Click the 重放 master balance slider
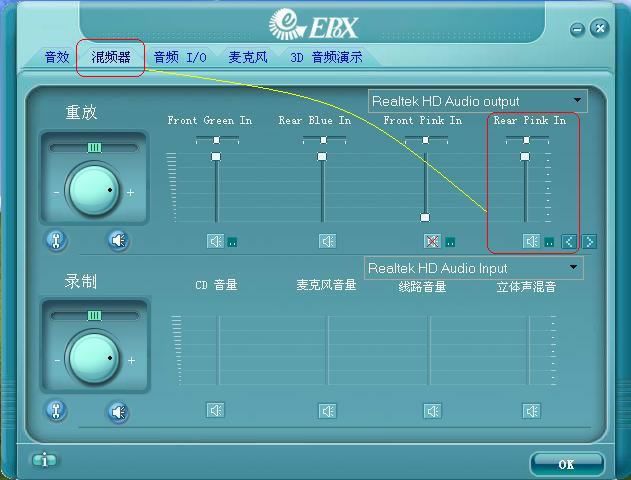This screenshot has height=480, width=631. point(94,148)
